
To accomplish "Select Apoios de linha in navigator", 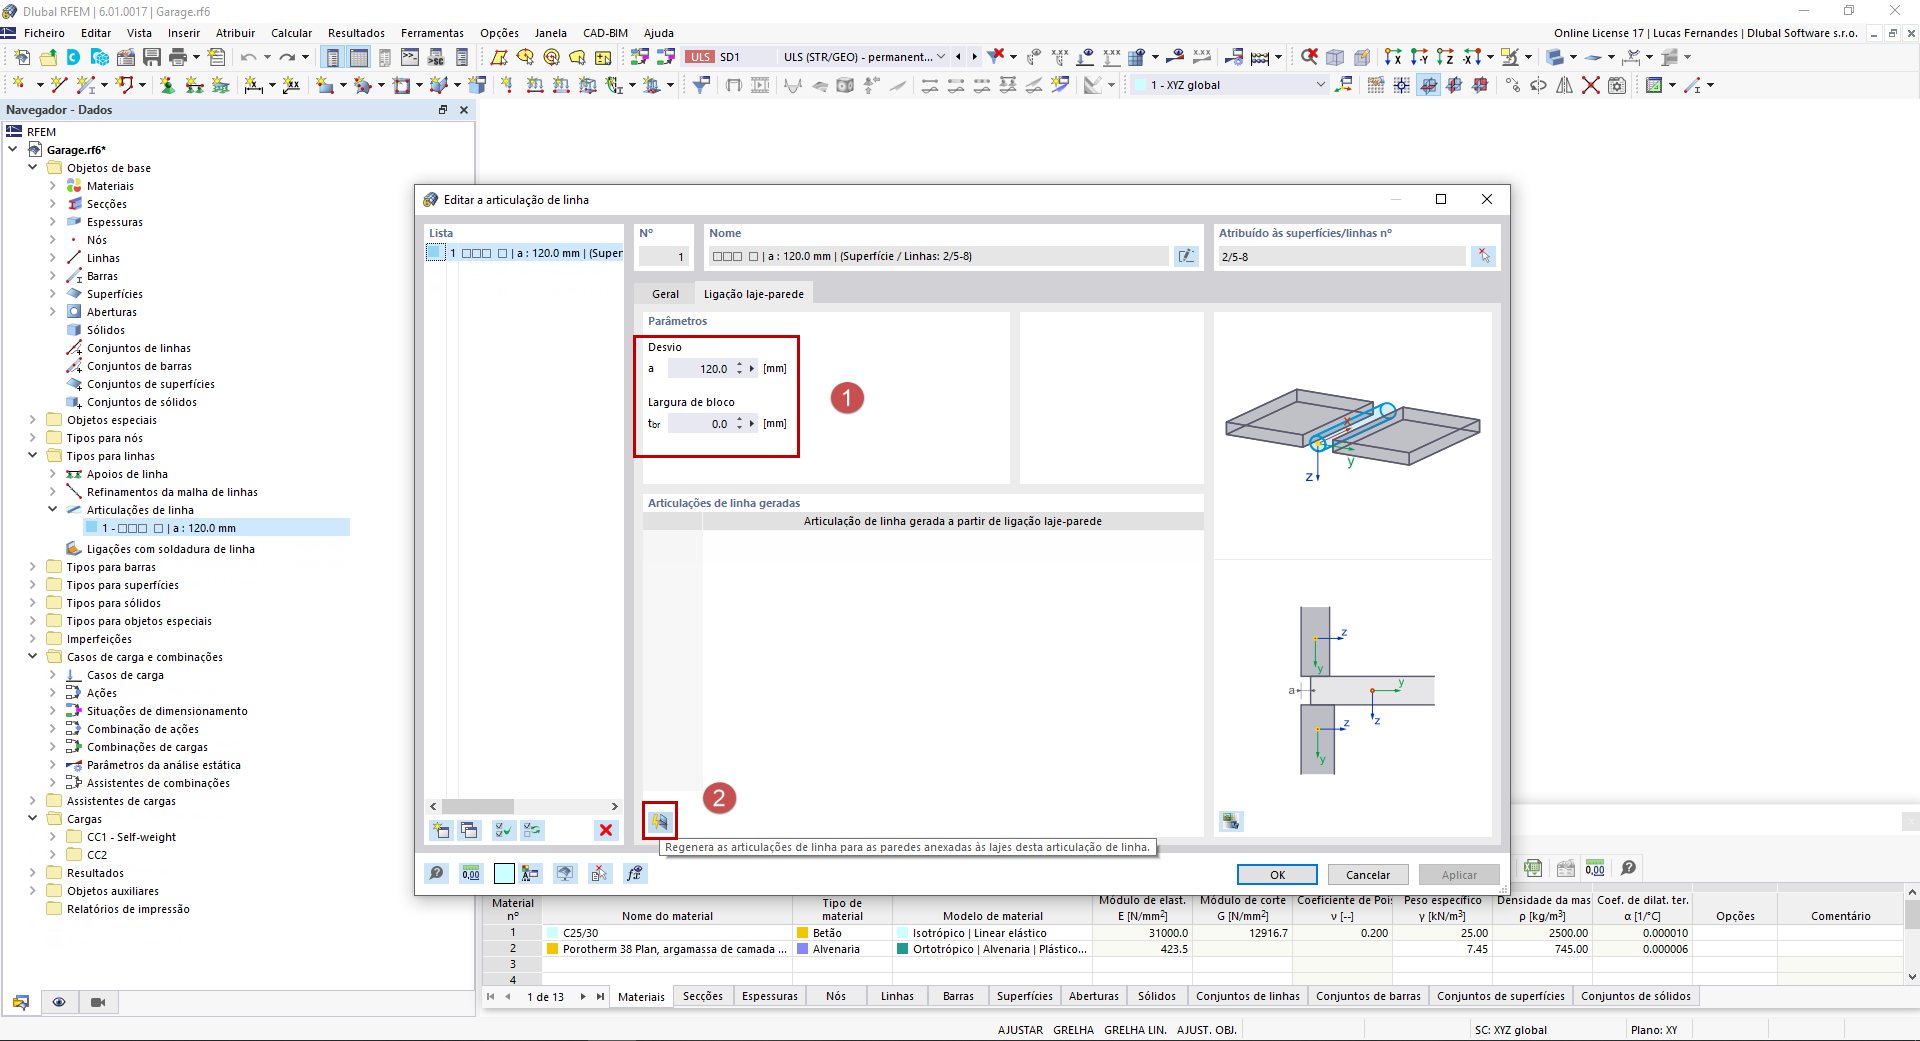I will click(127, 474).
